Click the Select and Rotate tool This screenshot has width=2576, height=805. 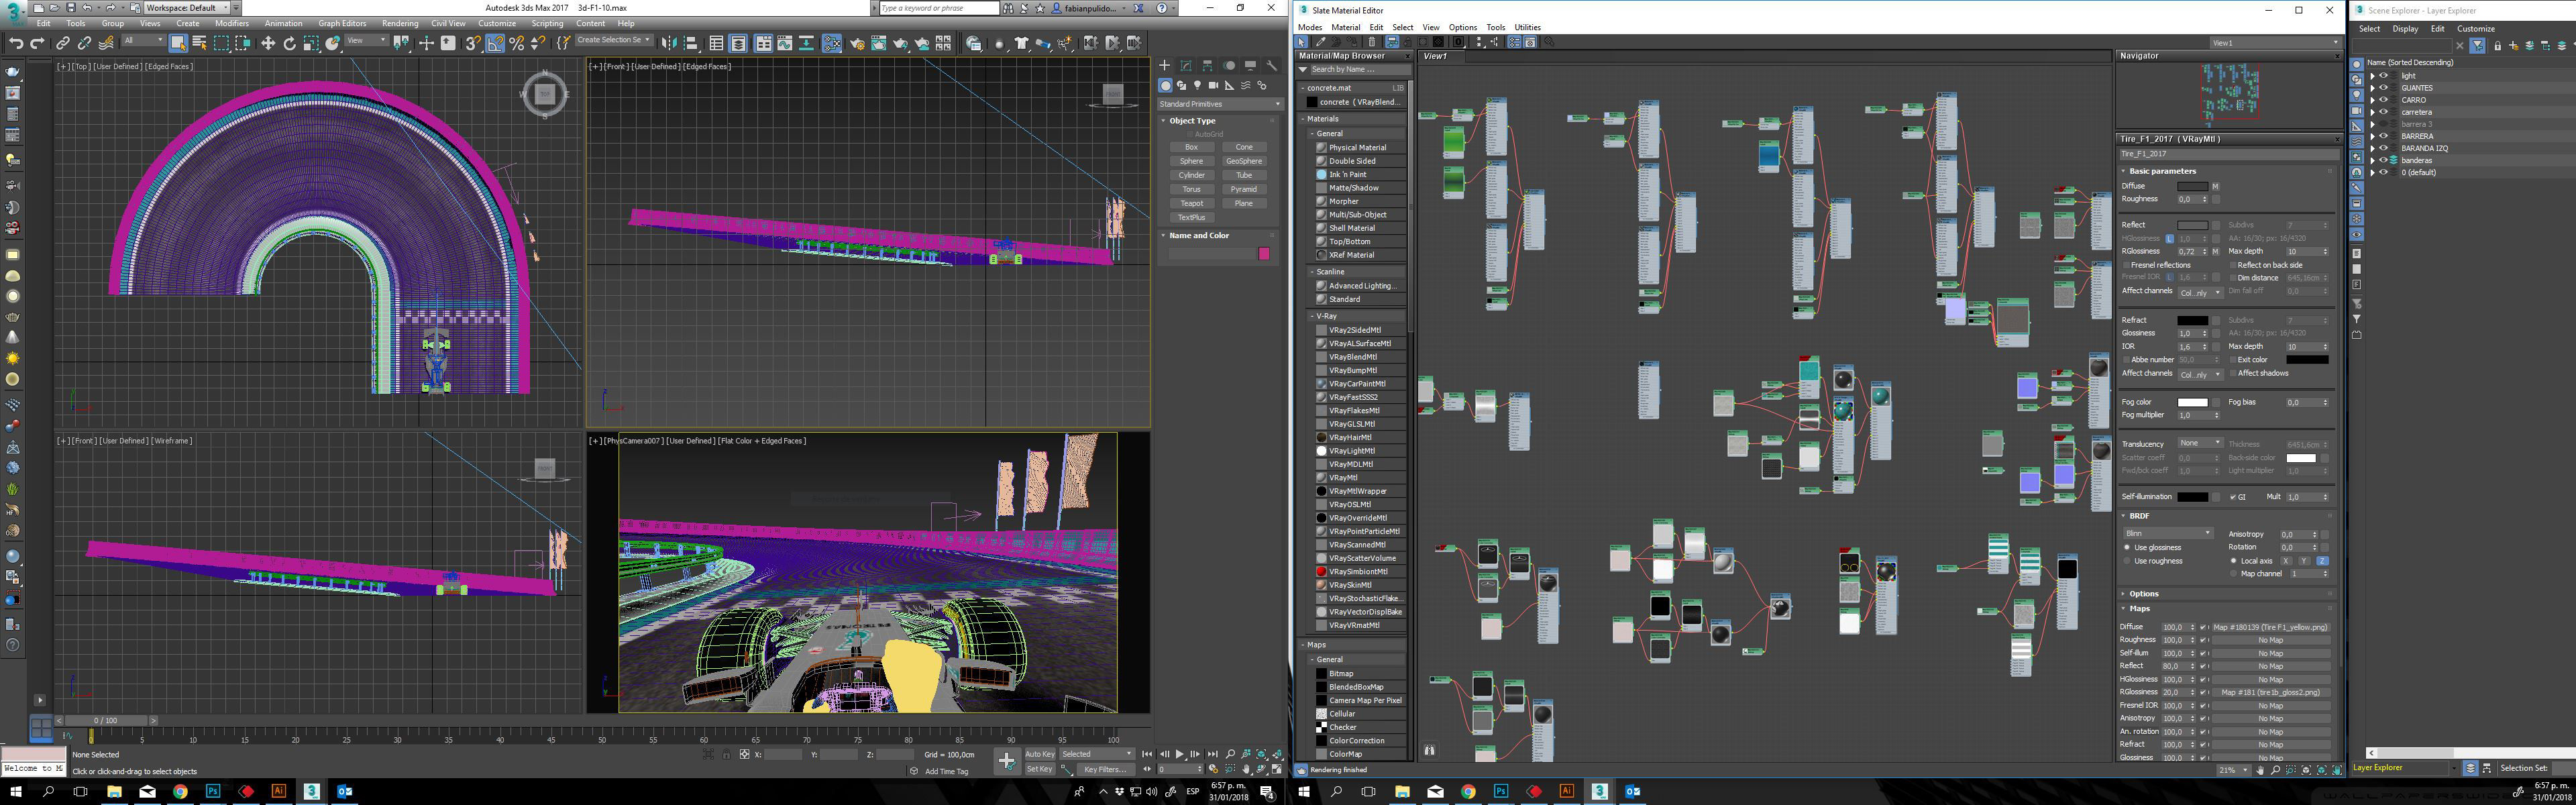tap(289, 43)
